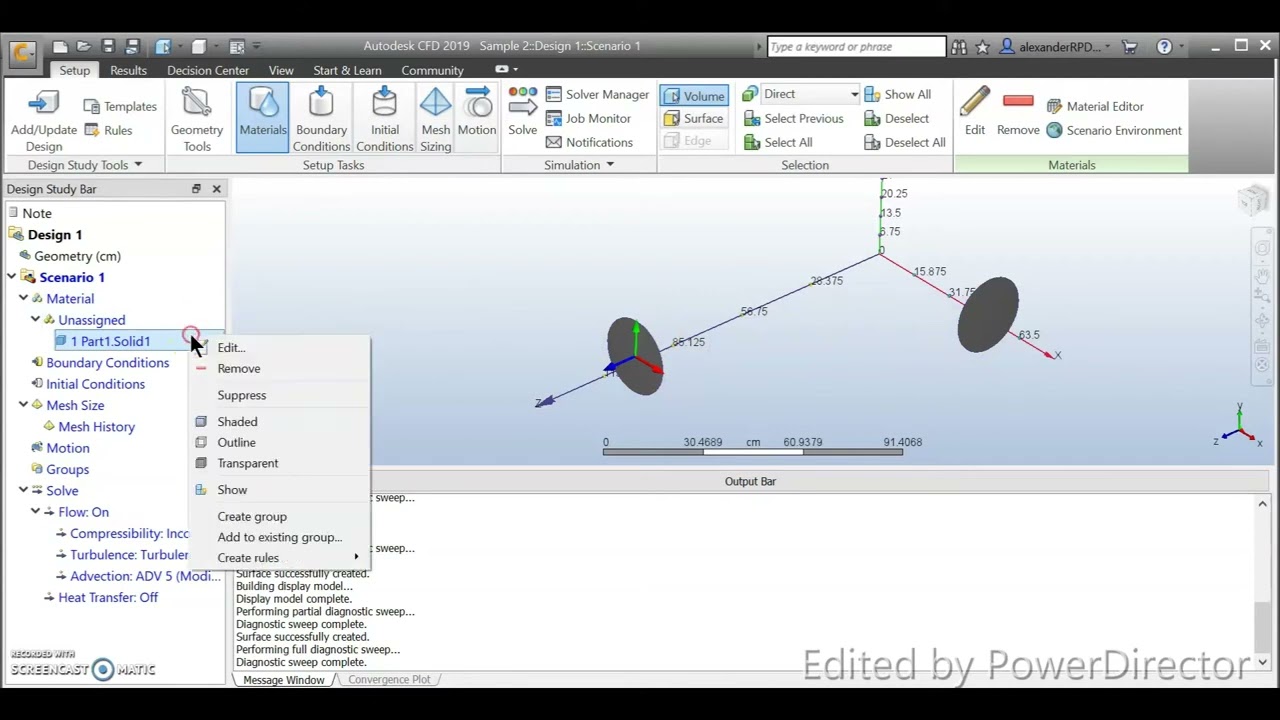Viewport: 1280px width, 720px height.
Task: Collapse the Material tree node
Action: 23,298
